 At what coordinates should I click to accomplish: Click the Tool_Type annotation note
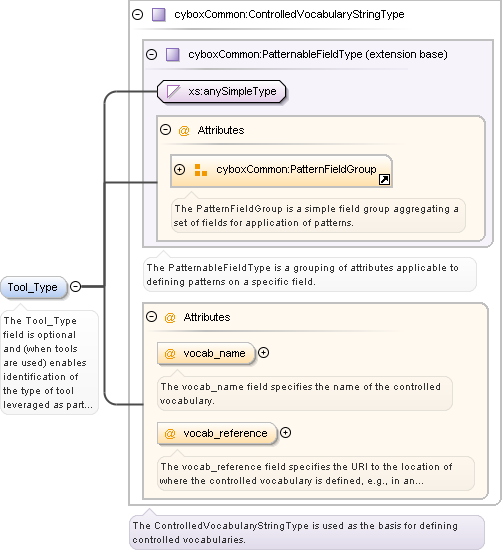click(49, 363)
